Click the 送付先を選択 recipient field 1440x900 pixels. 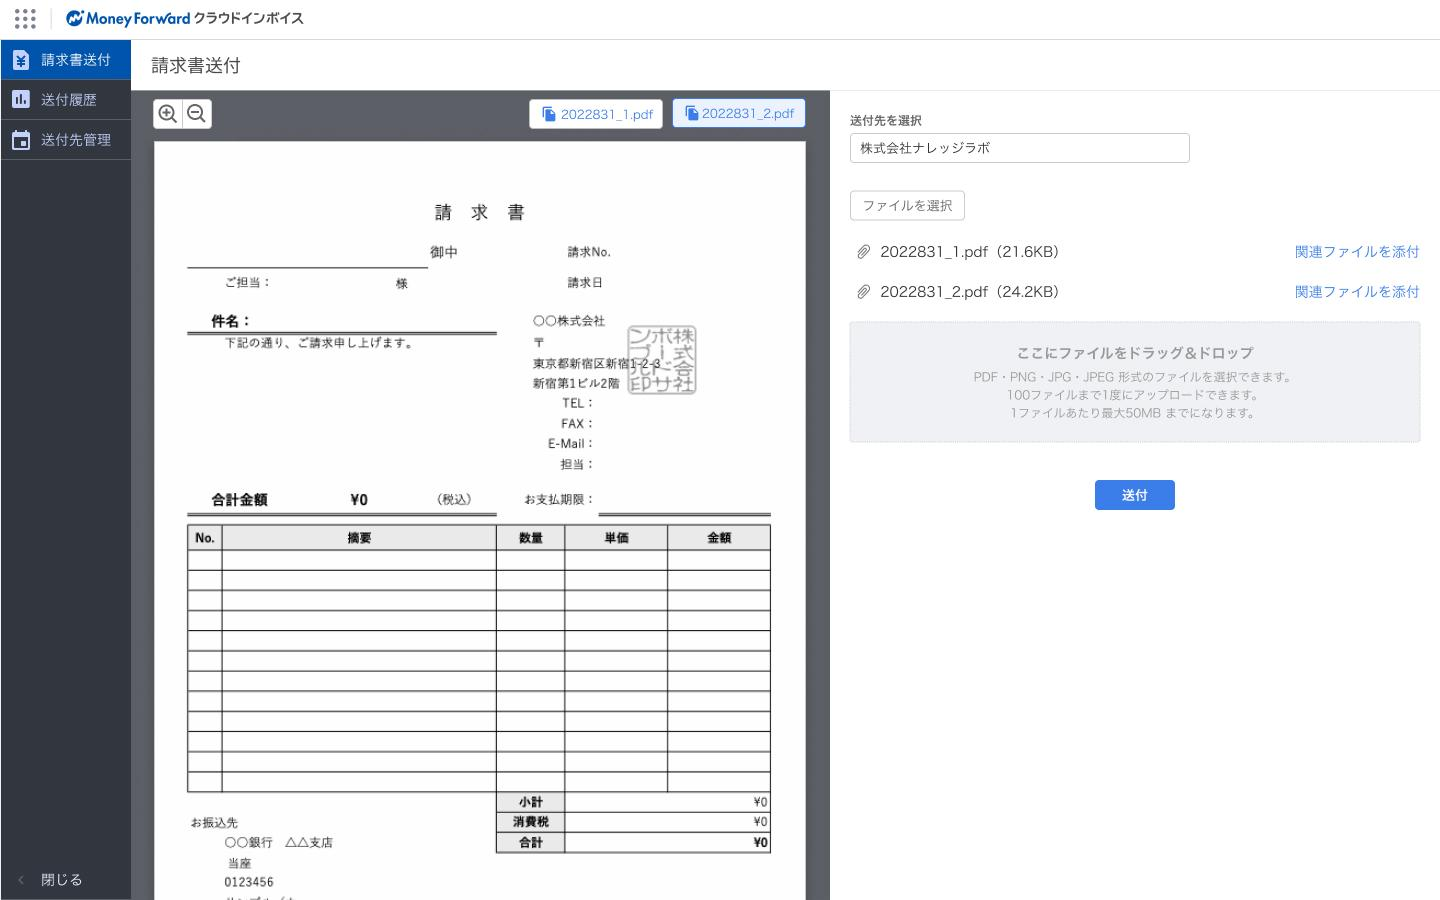click(1020, 148)
